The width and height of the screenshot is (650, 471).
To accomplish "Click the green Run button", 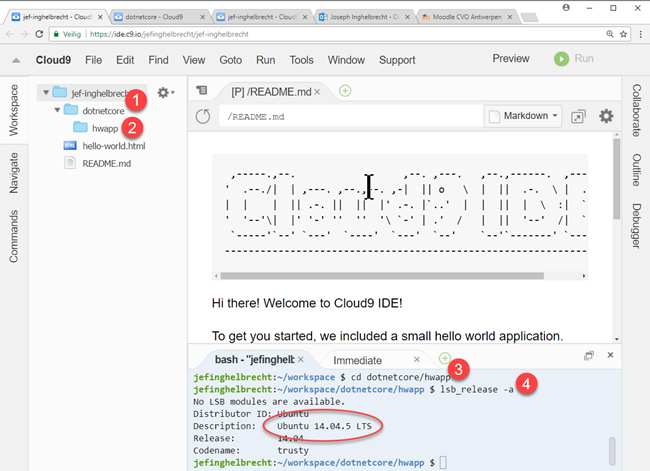I will click(574, 59).
